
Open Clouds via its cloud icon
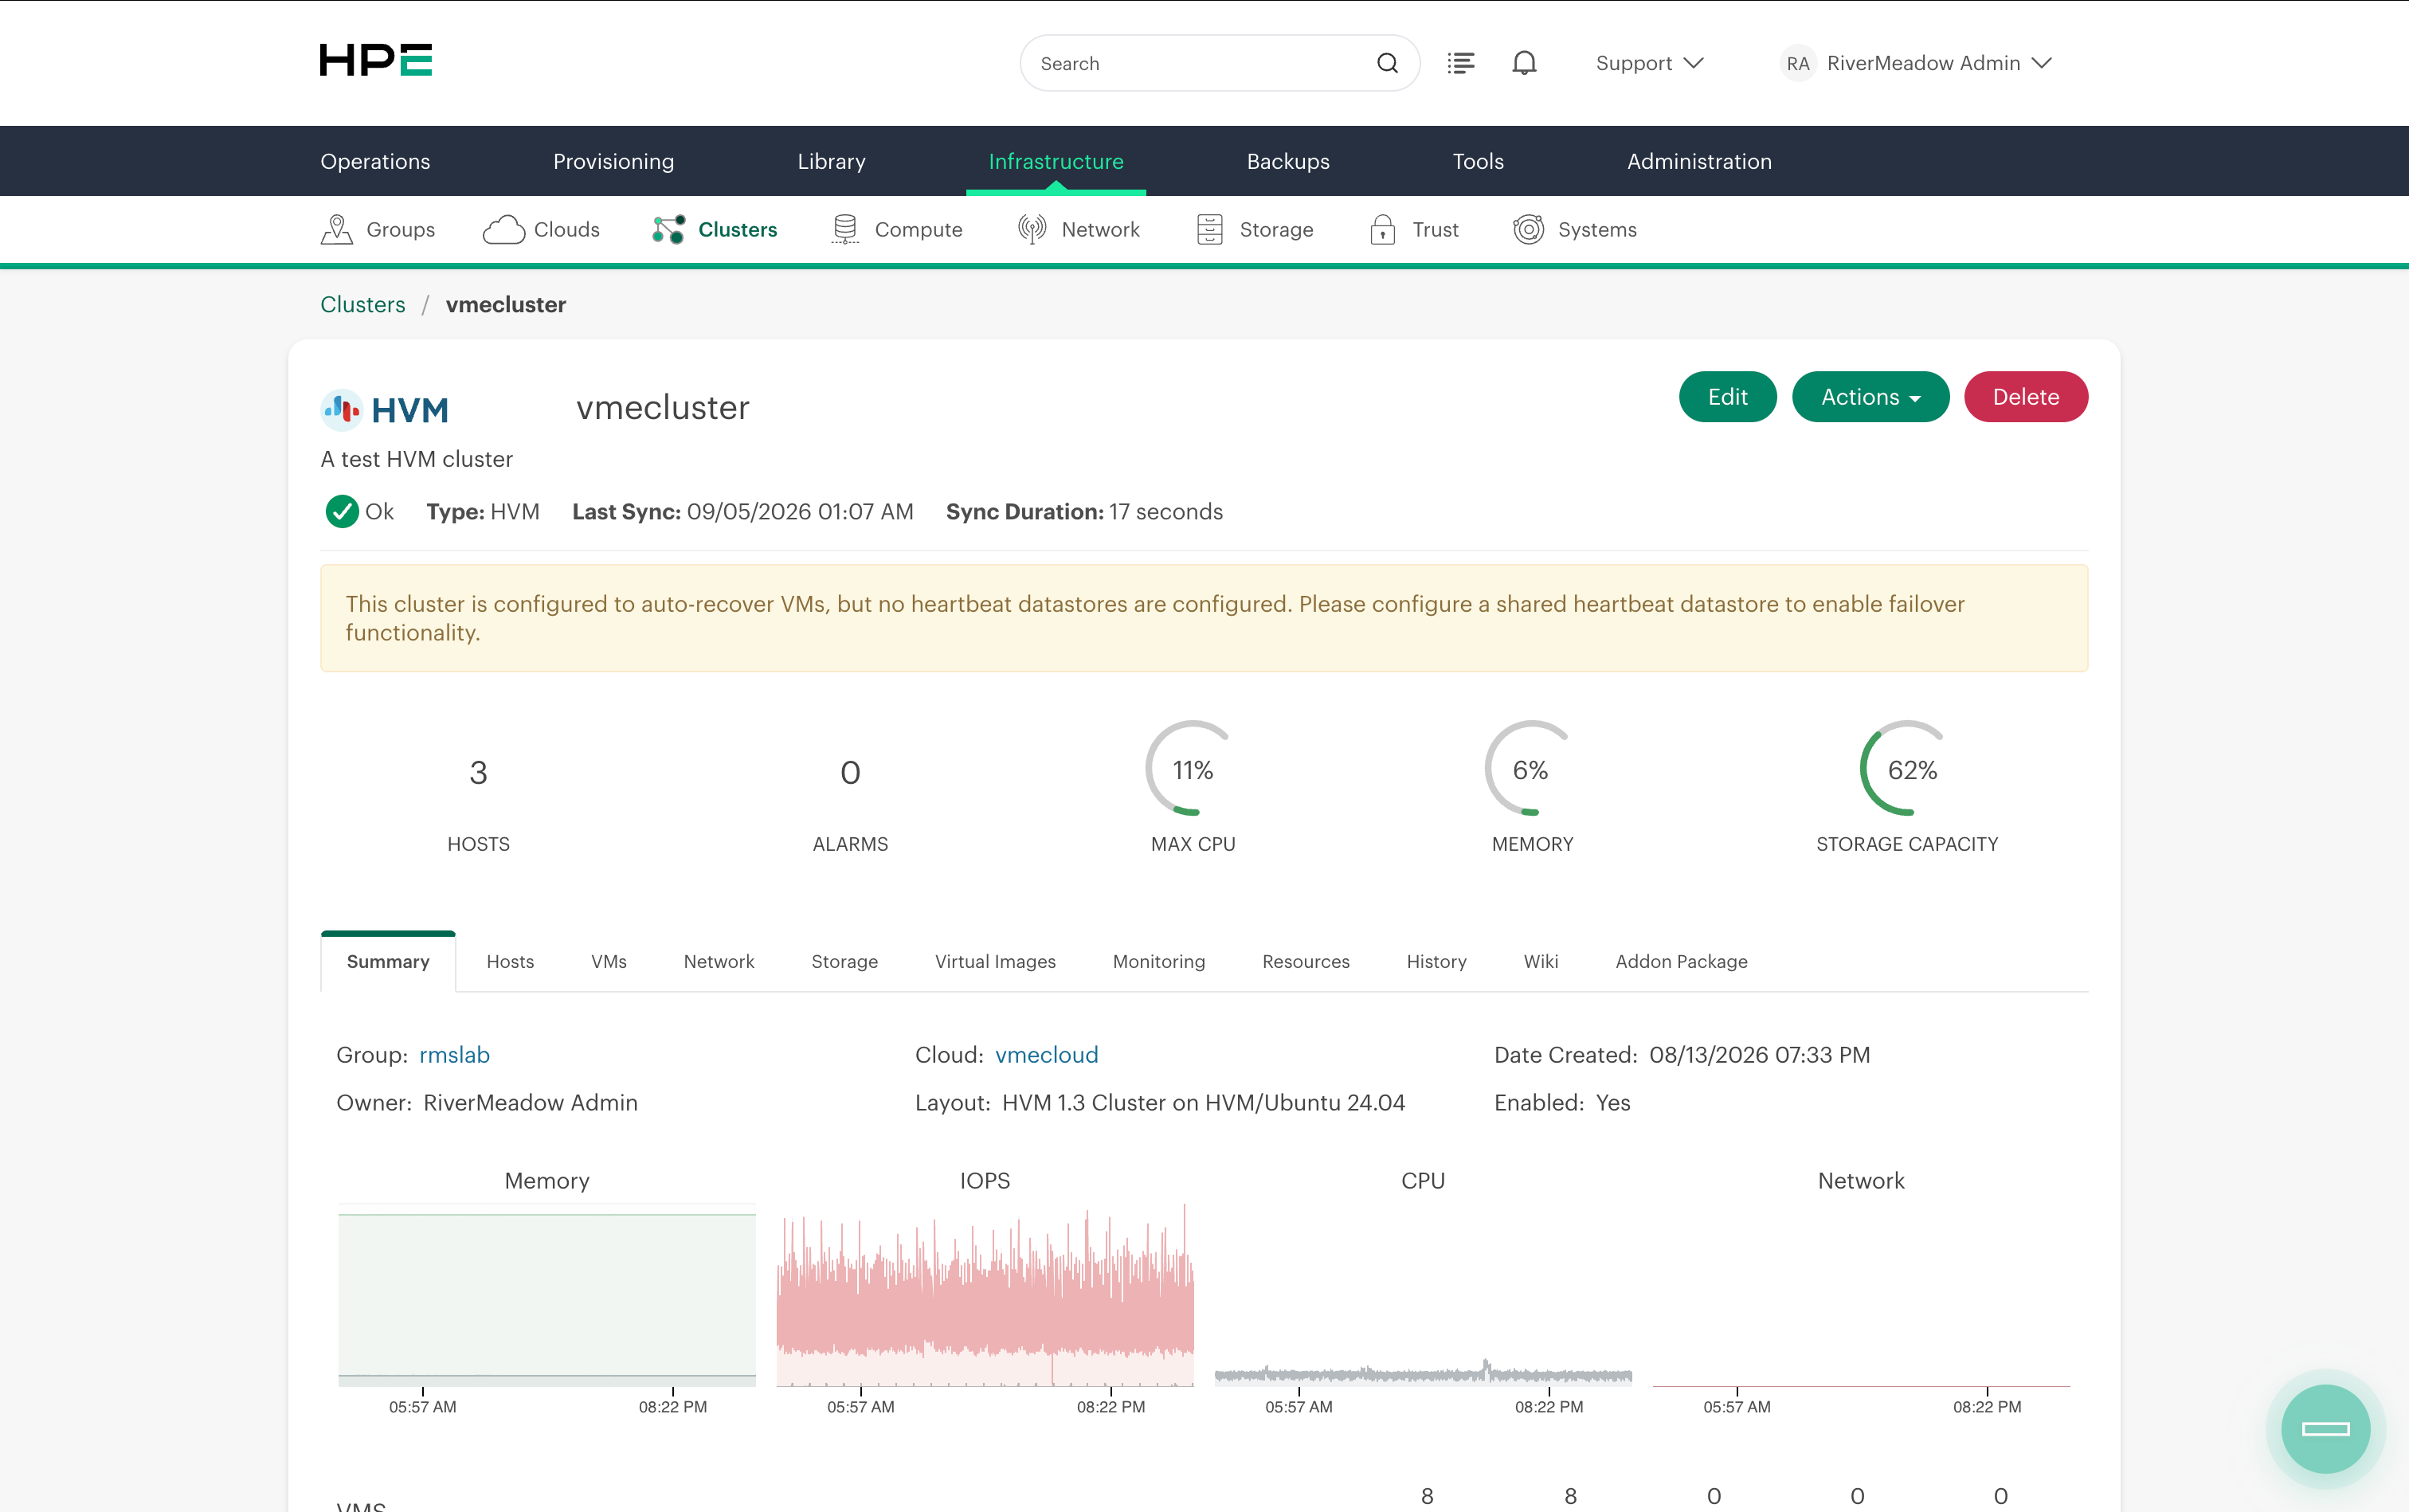coord(504,229)
